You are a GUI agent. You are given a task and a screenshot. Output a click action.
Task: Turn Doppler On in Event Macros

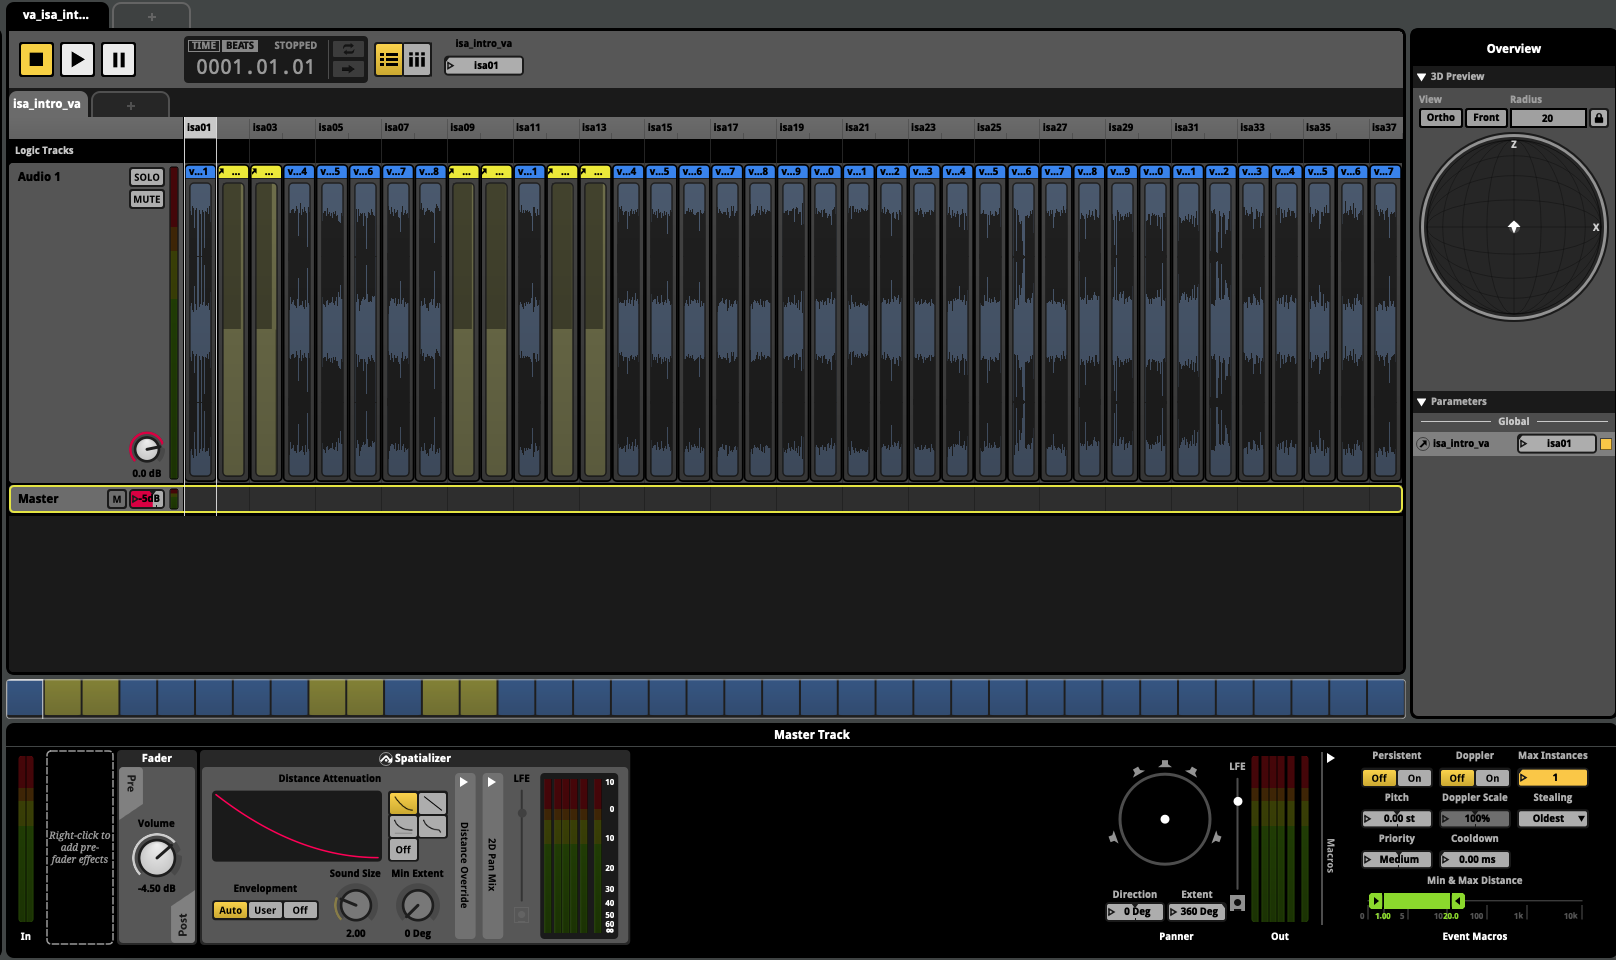1492,778
